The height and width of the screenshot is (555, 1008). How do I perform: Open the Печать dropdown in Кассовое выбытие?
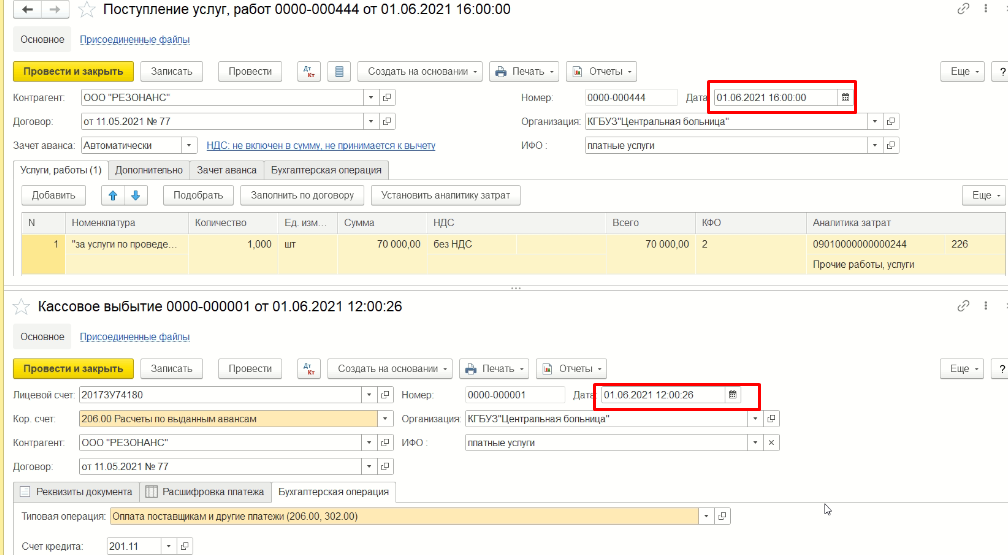coord(494,368)
